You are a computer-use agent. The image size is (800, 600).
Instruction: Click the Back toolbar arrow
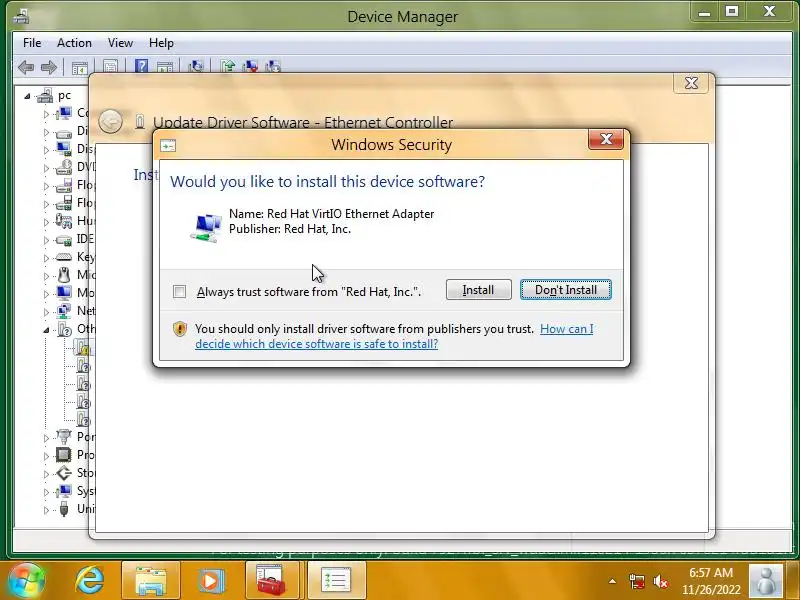pyautogui.click(x=26, y=67)
